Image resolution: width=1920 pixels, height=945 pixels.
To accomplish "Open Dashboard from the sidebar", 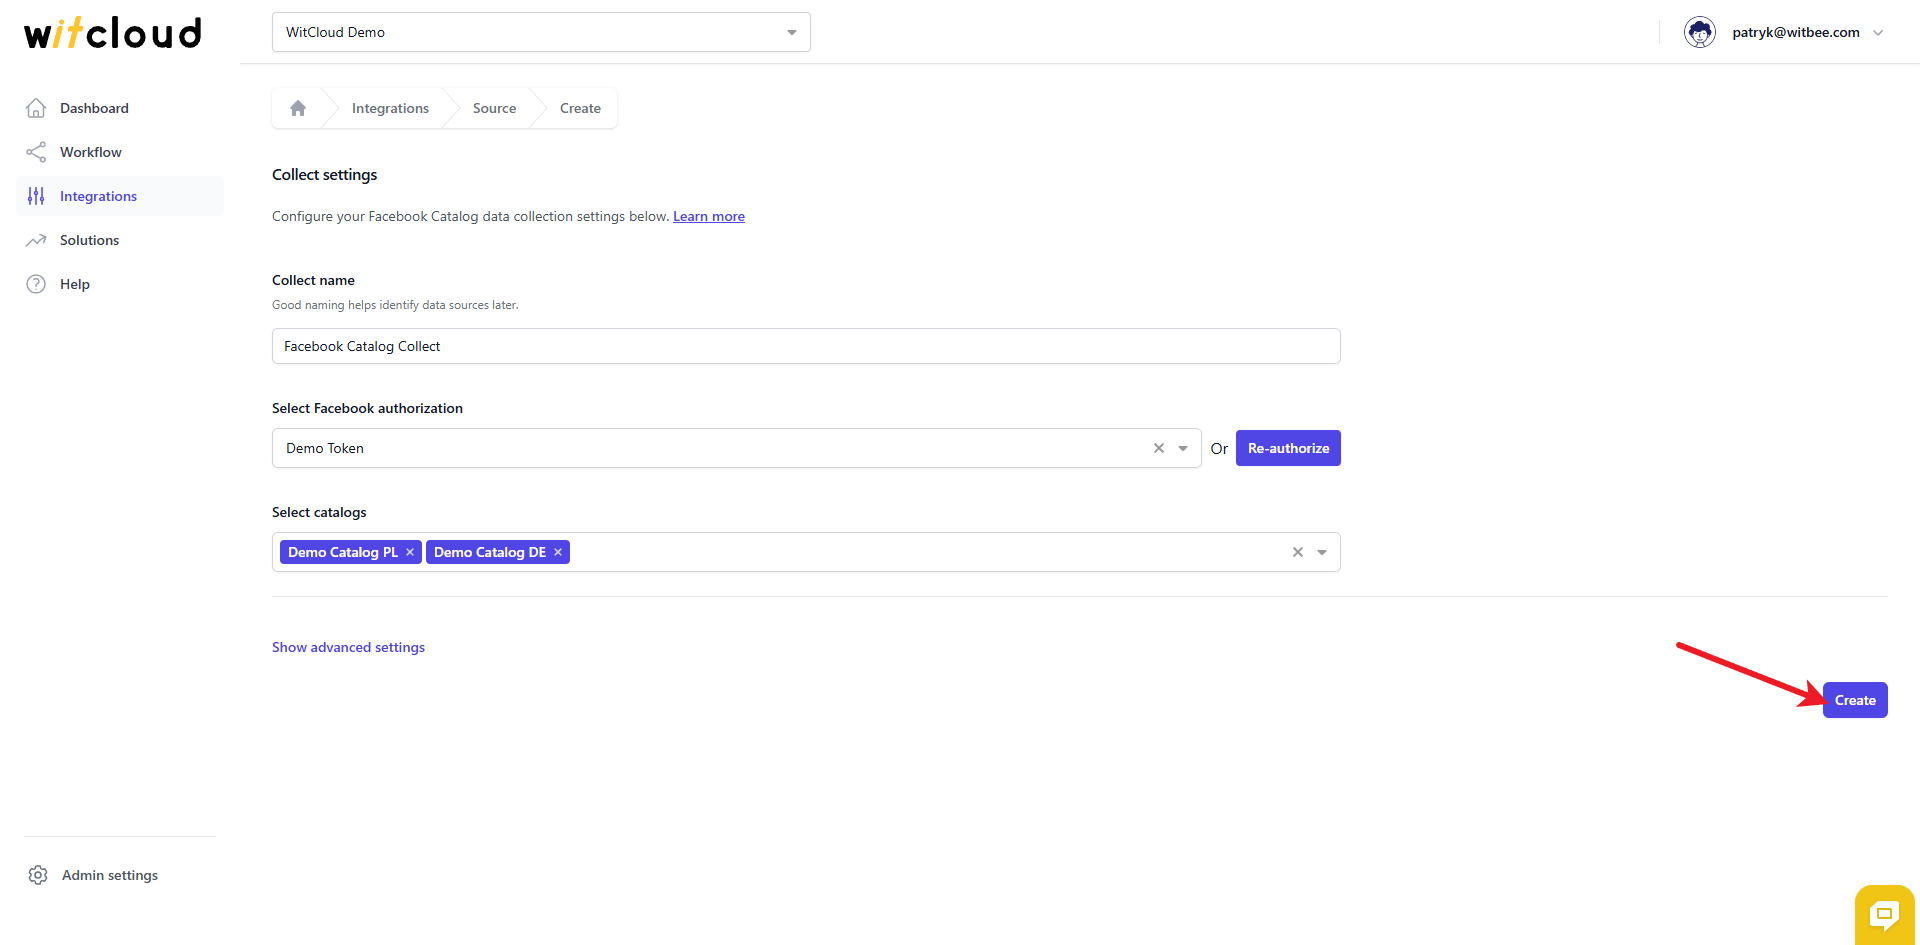I will click(x=120, y=108).
